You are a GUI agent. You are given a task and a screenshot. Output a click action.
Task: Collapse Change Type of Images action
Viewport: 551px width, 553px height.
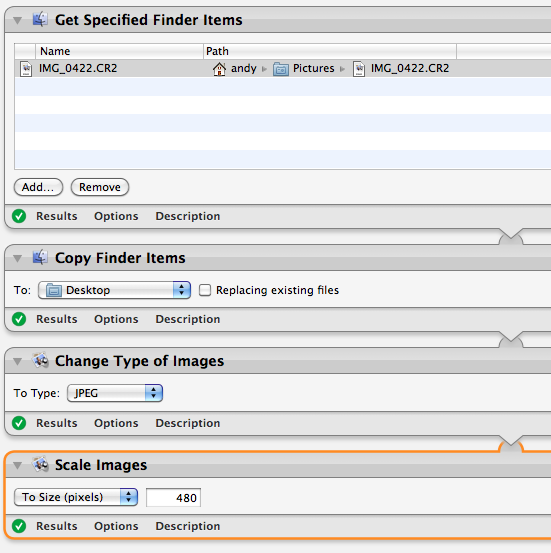17,361
